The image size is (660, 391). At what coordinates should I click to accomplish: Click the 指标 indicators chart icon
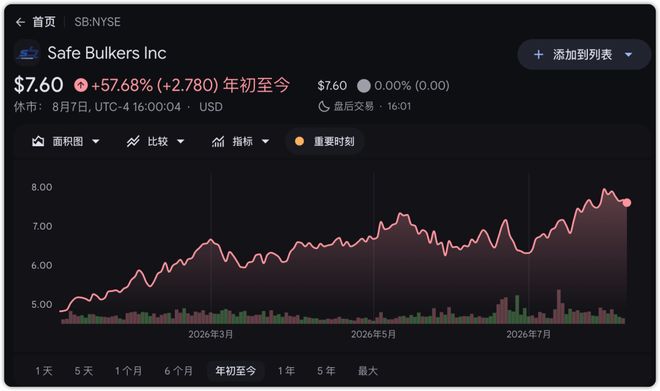218,141
